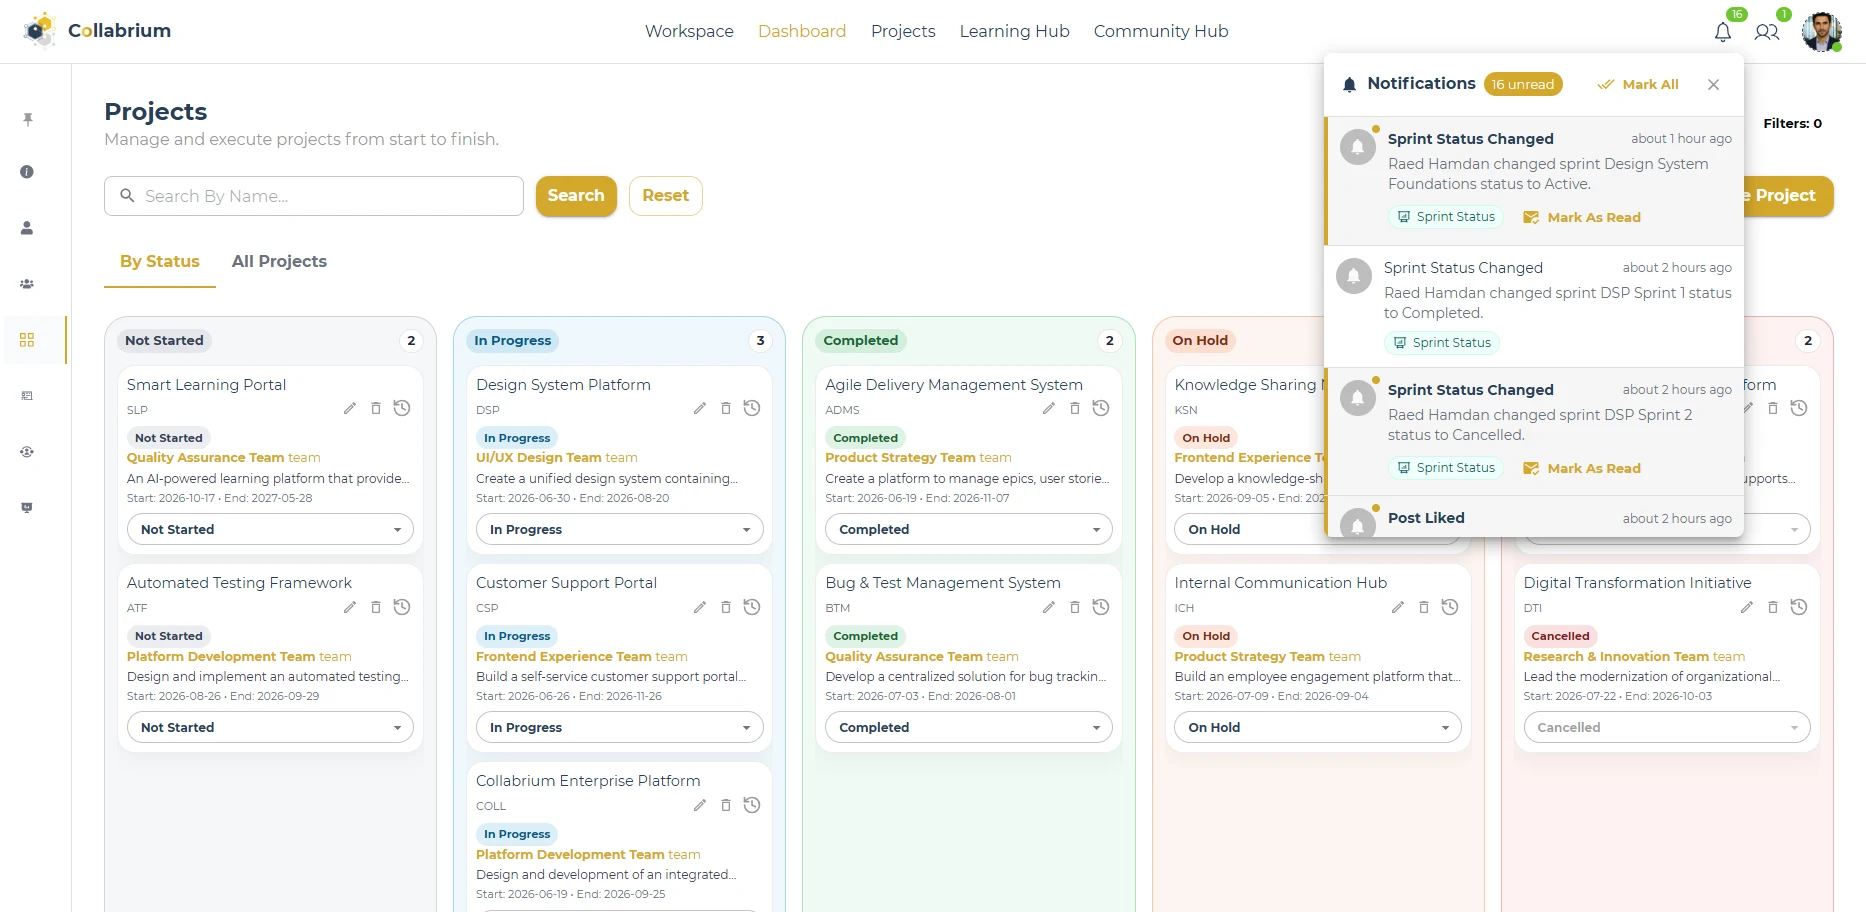Click the Search button
The image size is (1866, 912).
[x=576, y=196]
